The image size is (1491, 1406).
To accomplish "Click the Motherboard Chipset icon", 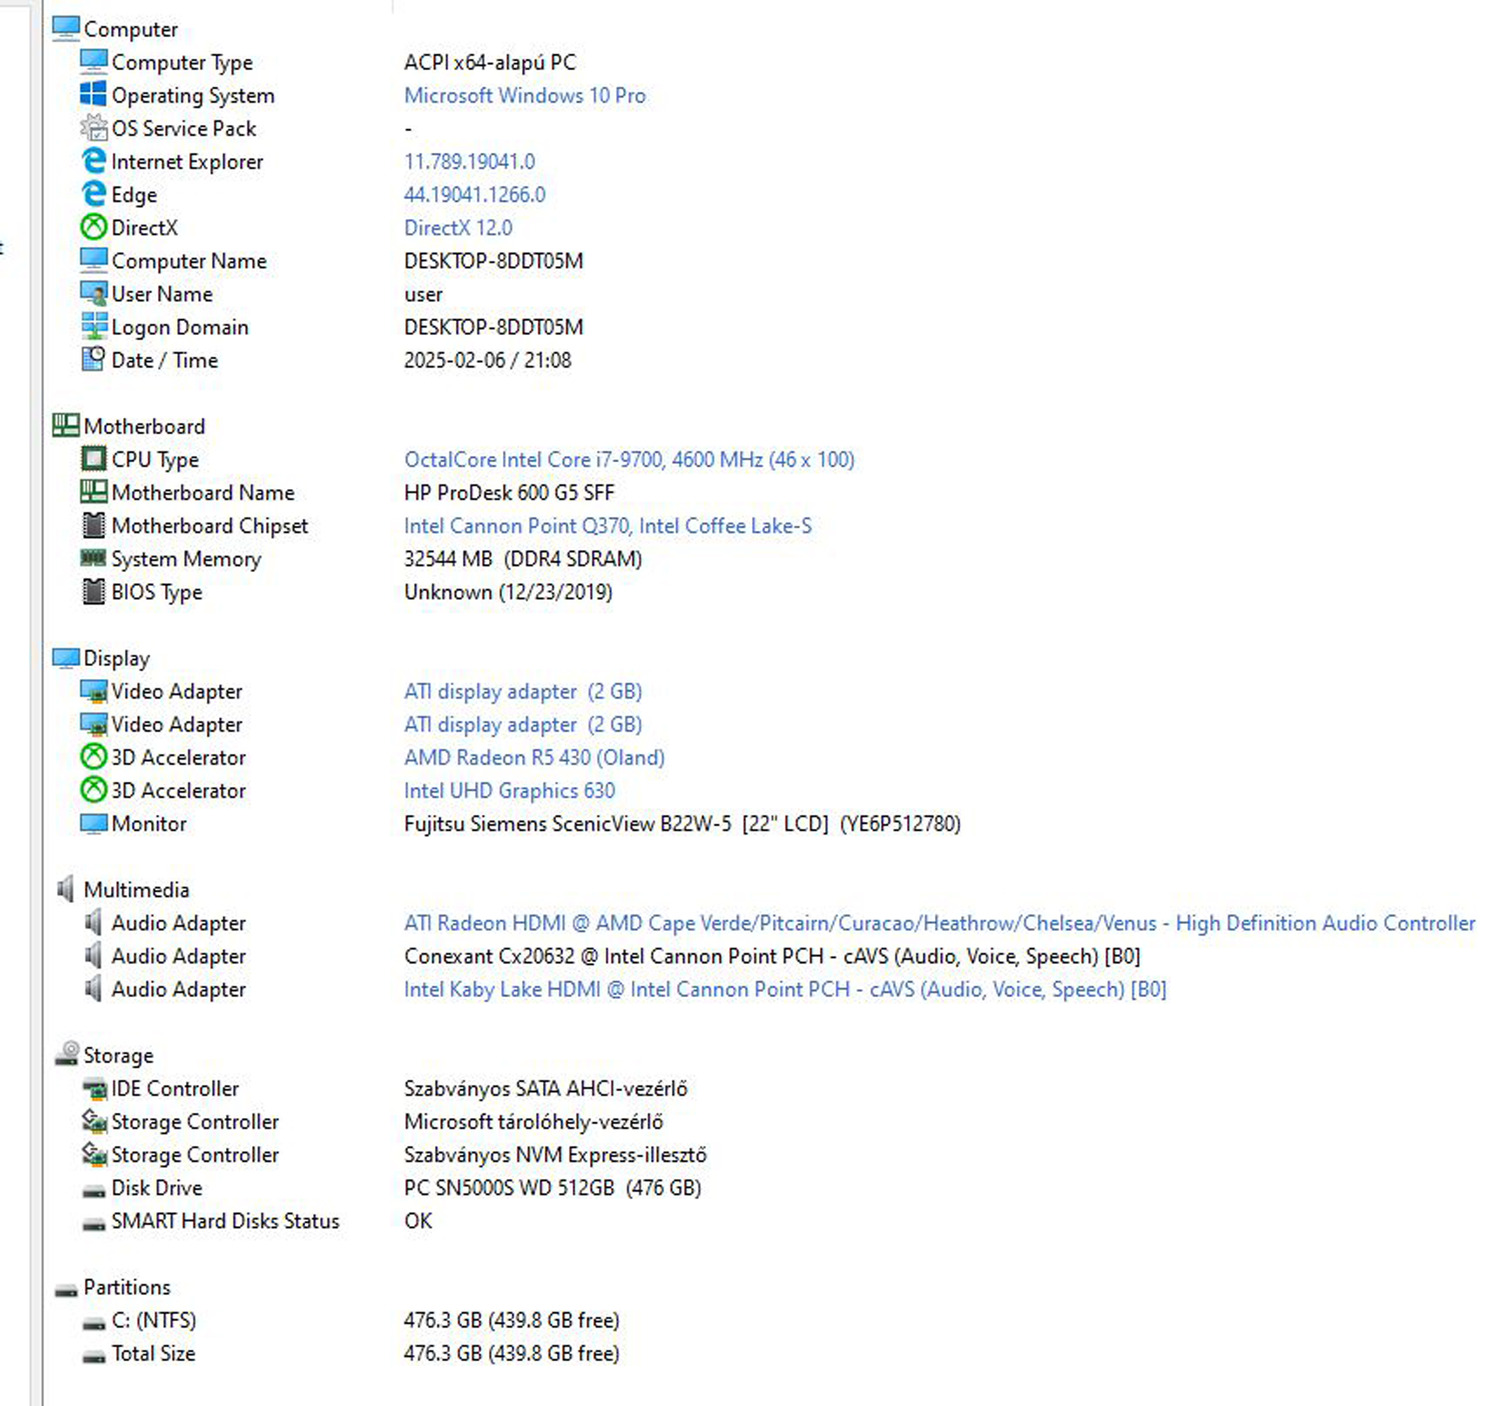I will 93,525.
